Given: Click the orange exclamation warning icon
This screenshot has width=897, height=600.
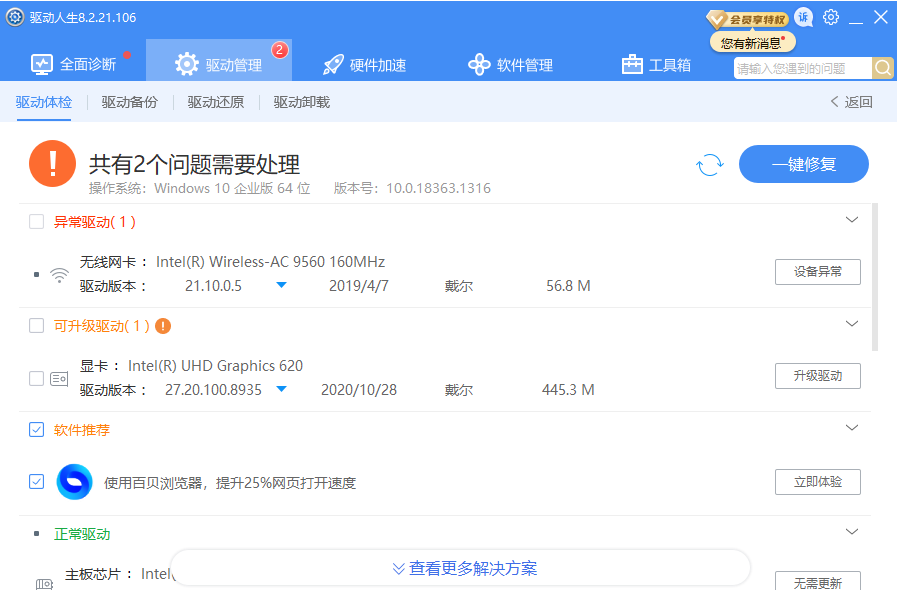Looking at the screenshot, I should click(53, 164).
